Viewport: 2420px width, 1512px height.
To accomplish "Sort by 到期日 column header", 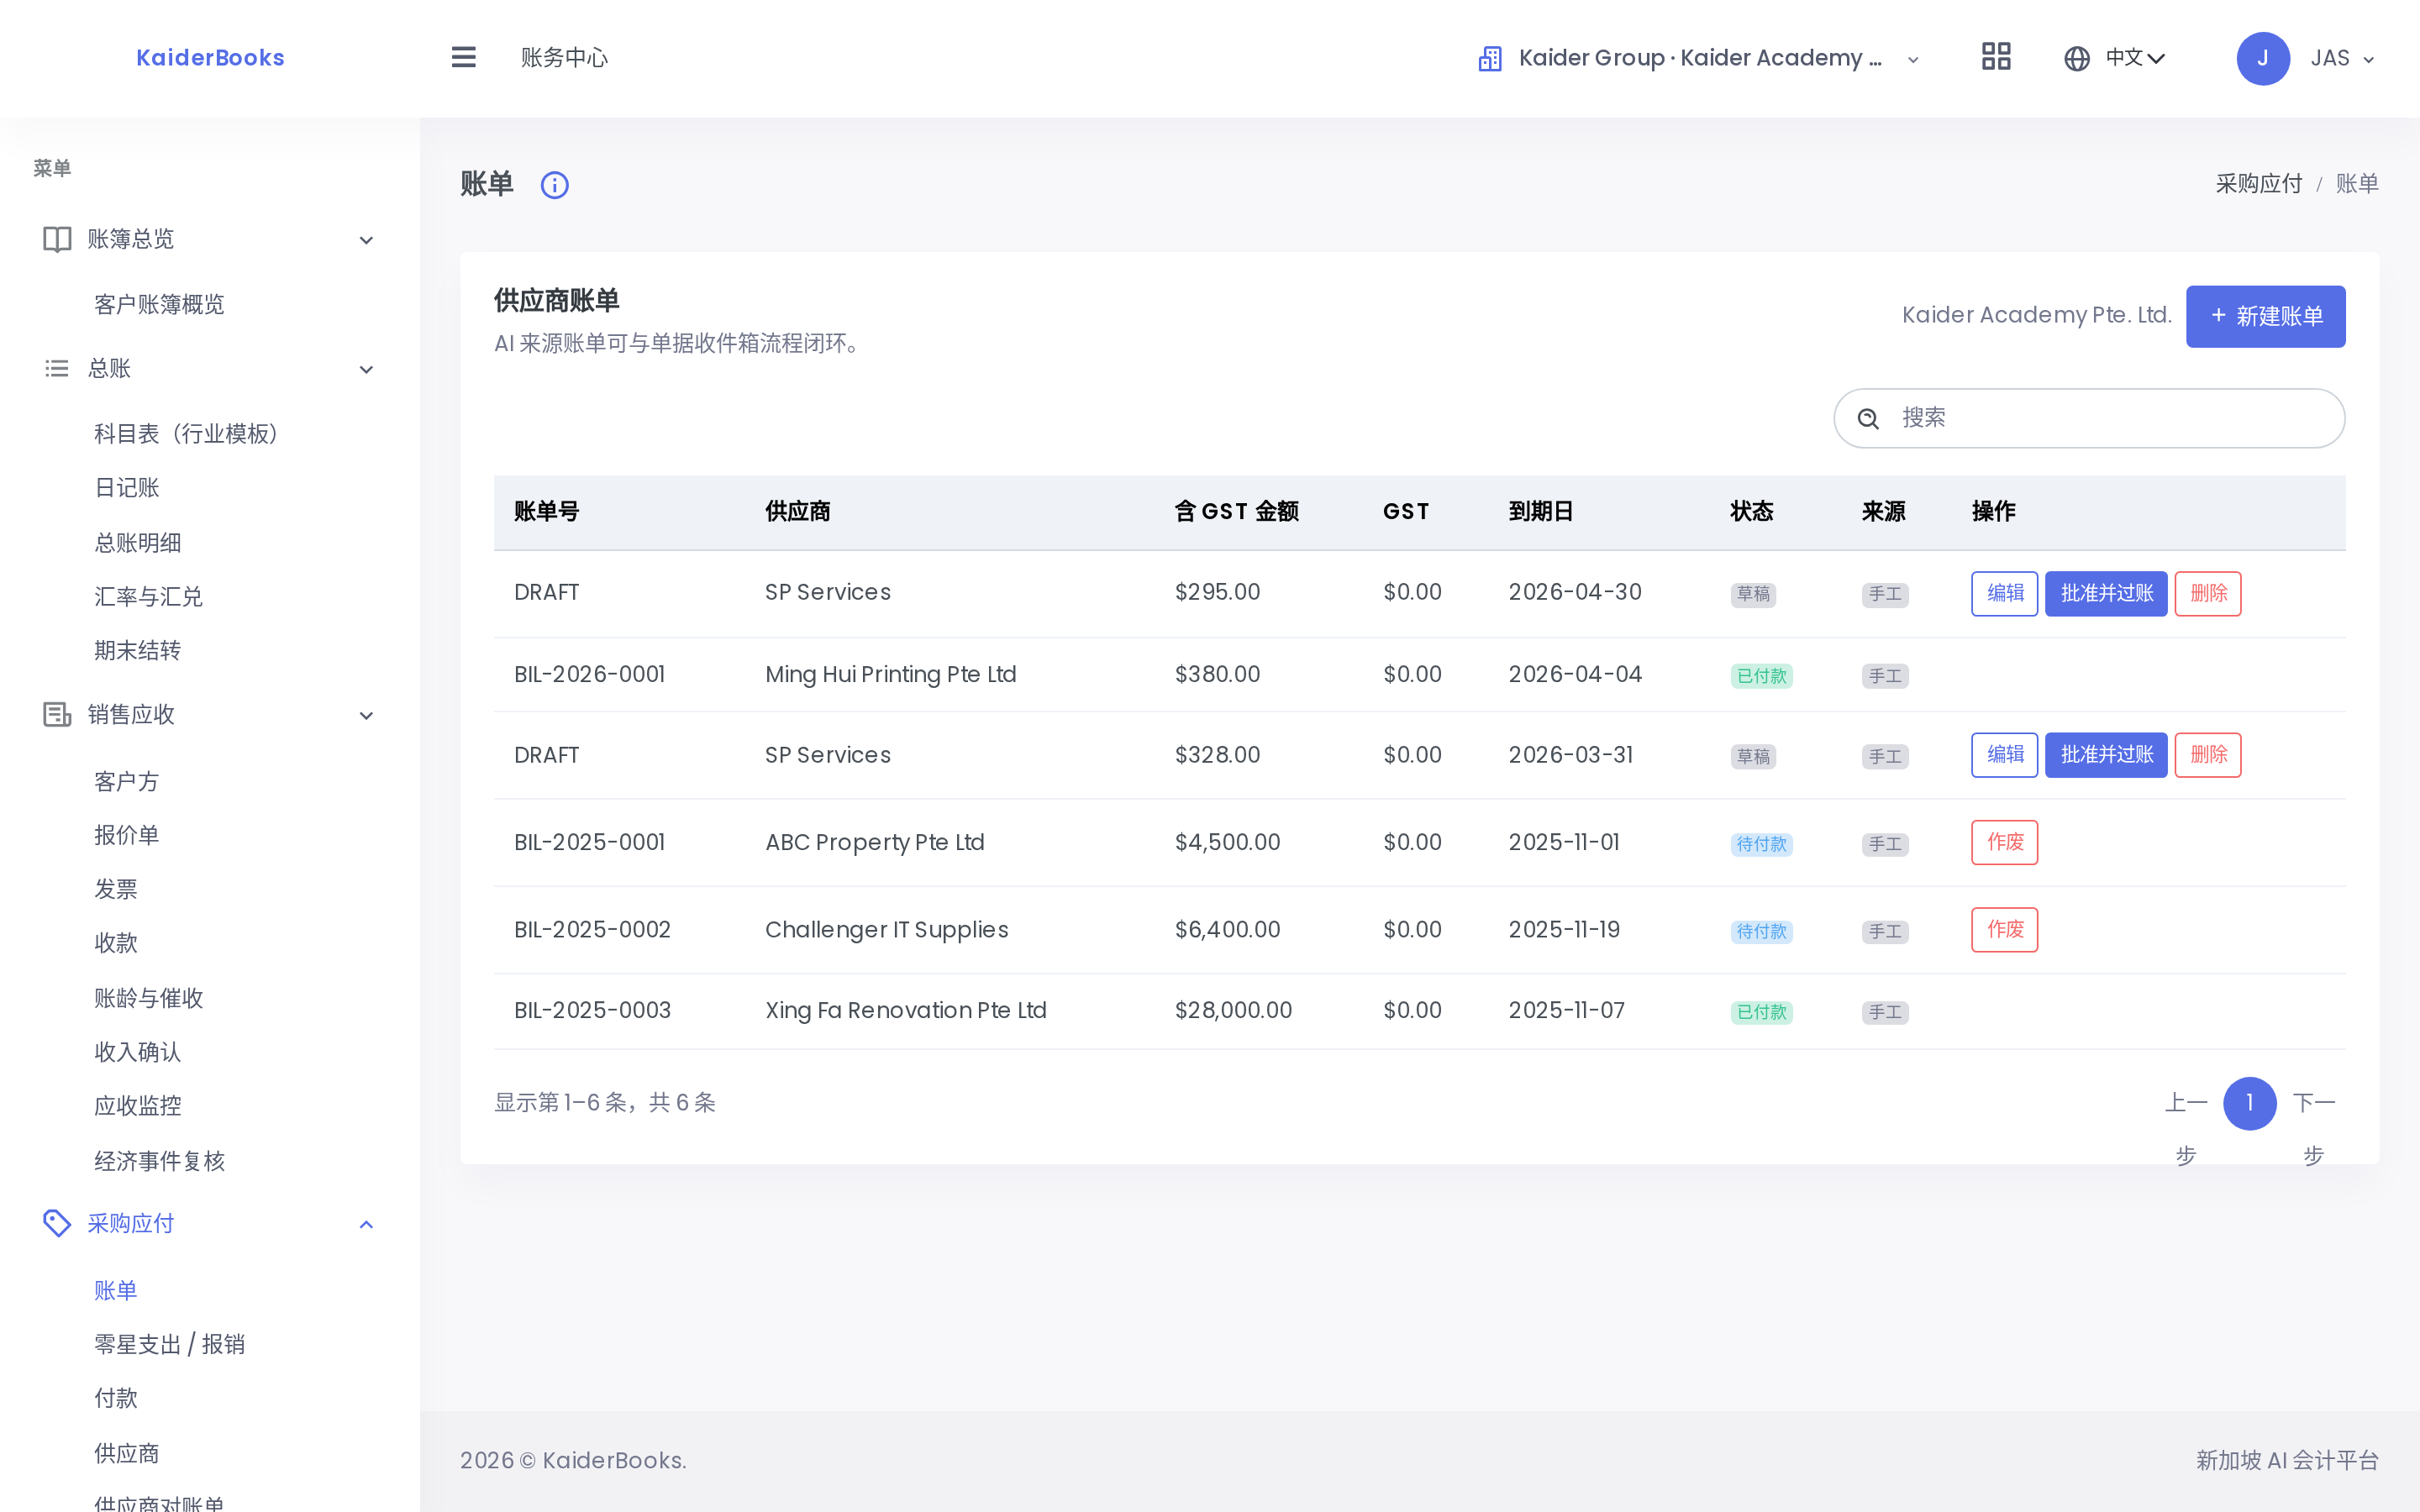I will pos(1540,512).
